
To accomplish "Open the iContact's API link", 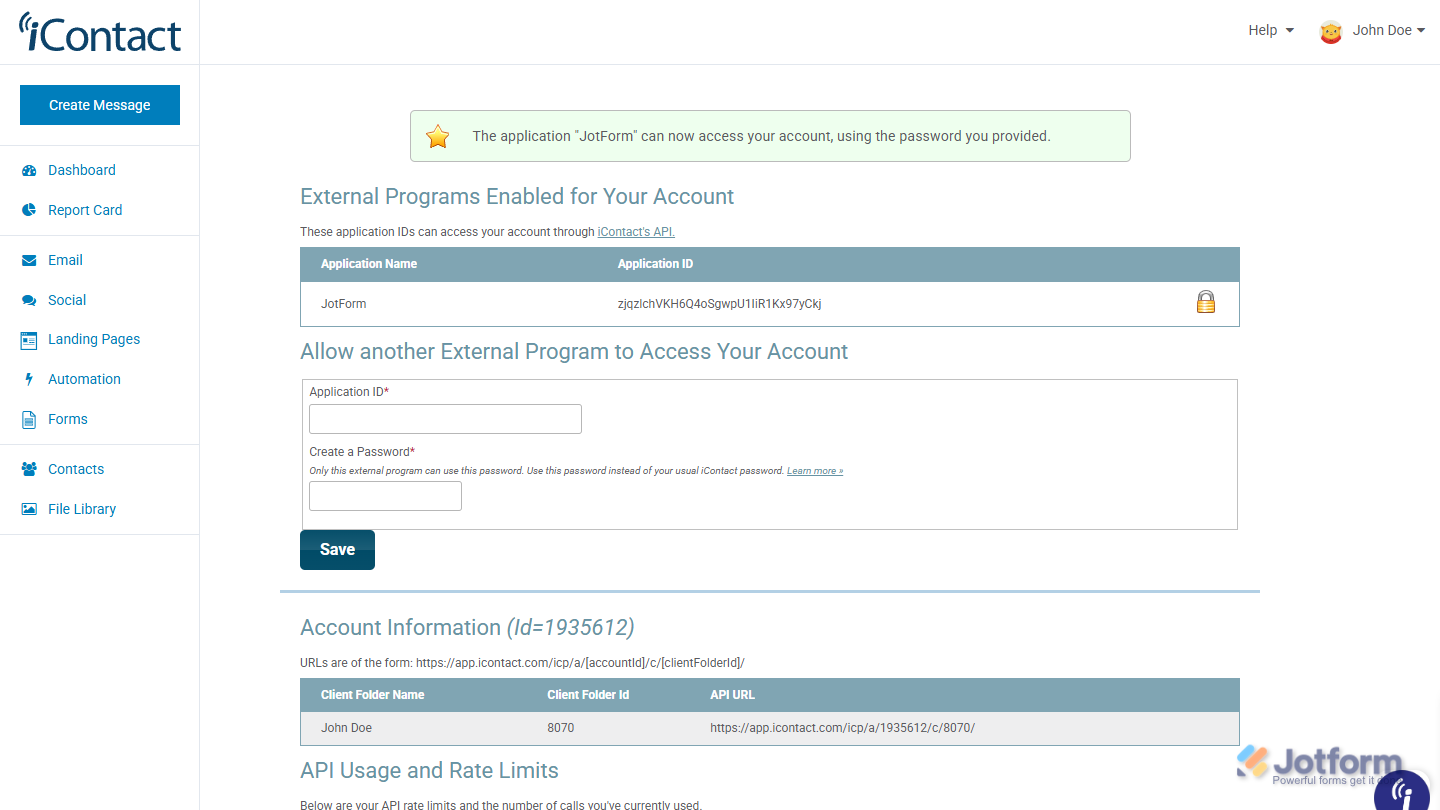I will coord(635,231).
